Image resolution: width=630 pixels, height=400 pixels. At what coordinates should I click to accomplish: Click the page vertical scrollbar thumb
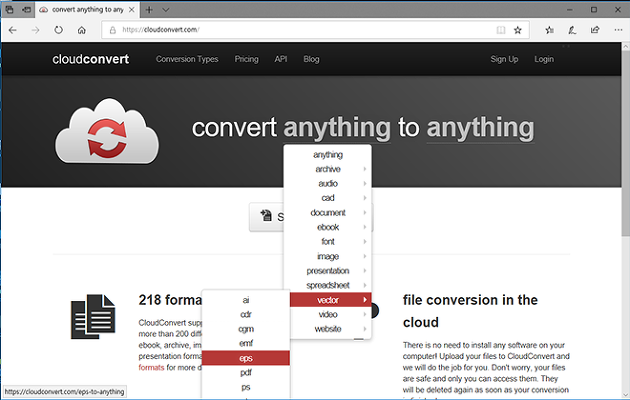coord(625,144)
